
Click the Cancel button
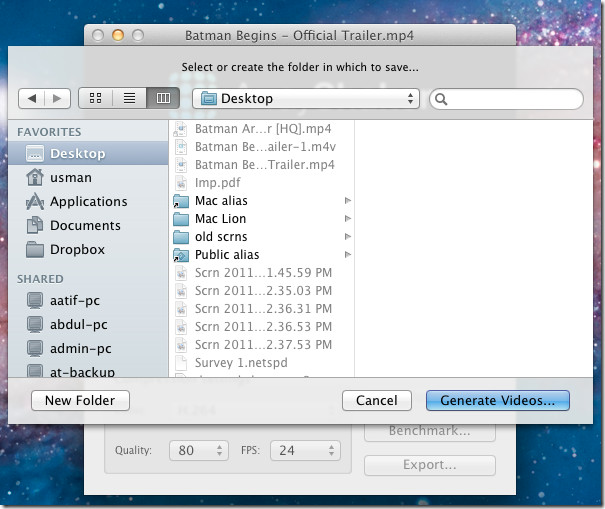click(376, 400)
